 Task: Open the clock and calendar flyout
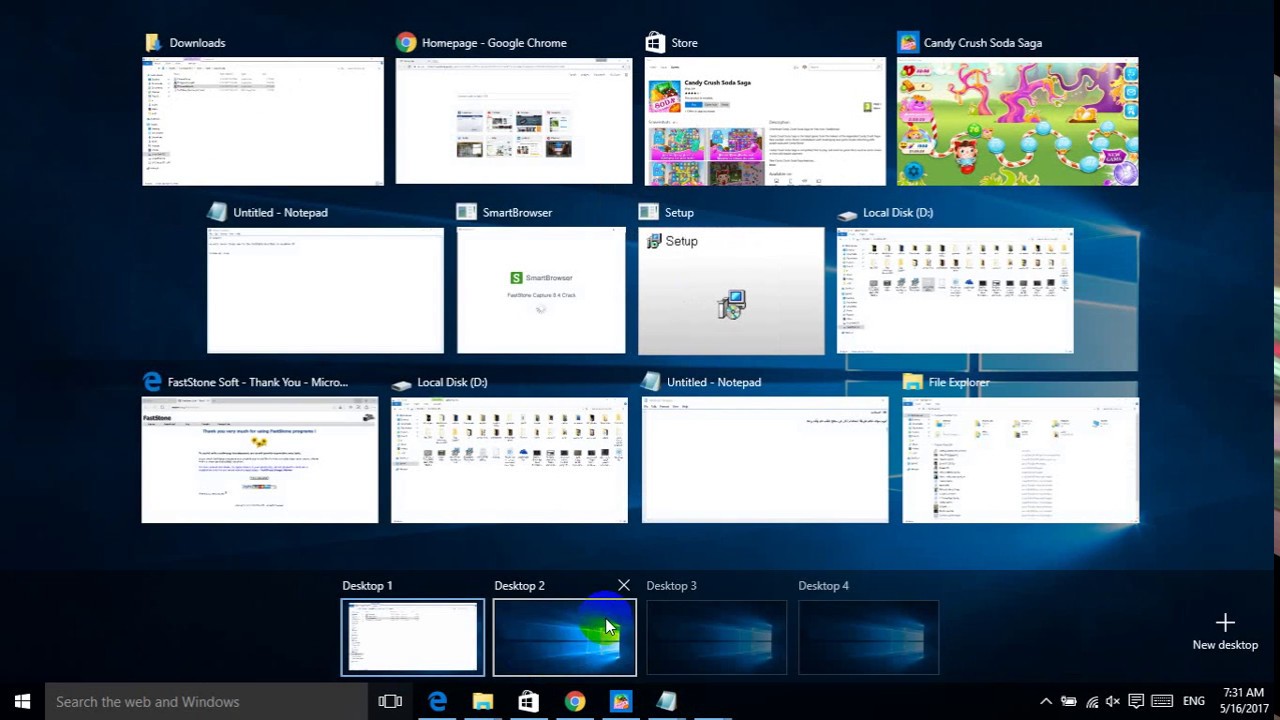point(1243,701)
